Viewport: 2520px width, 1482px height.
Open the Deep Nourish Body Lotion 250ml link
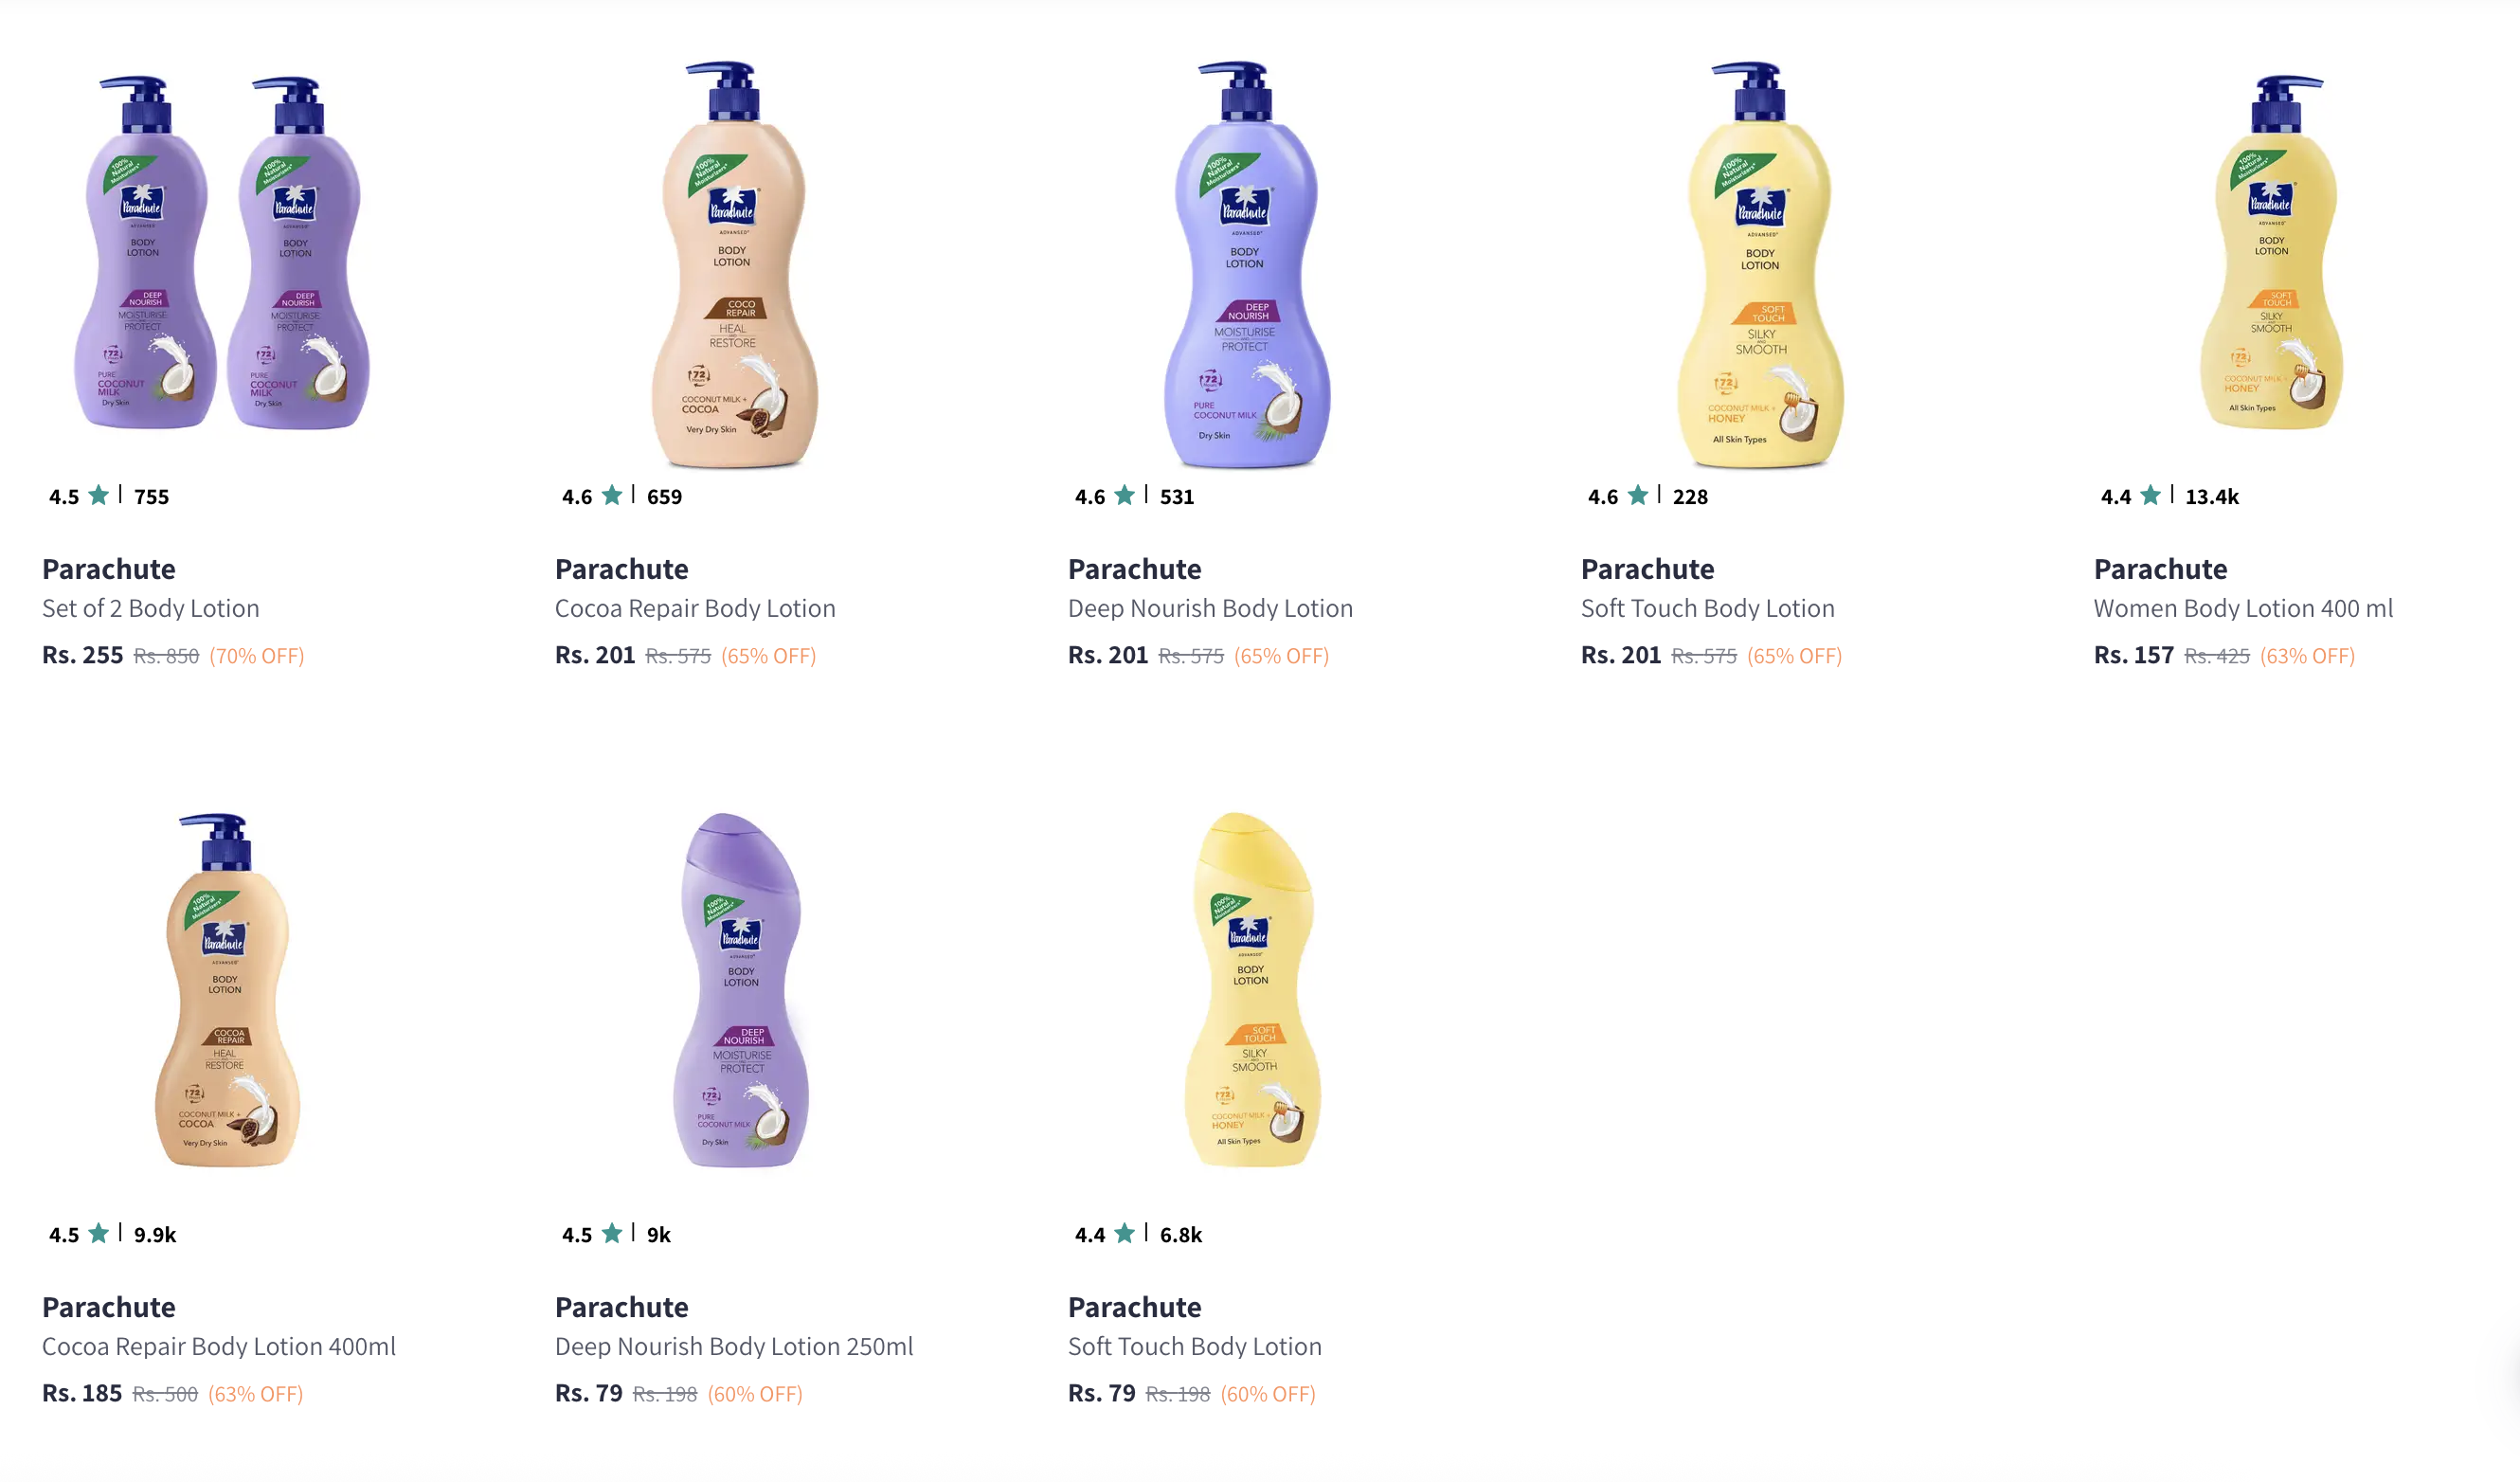pyautogui.click(x=734, y=1346)
